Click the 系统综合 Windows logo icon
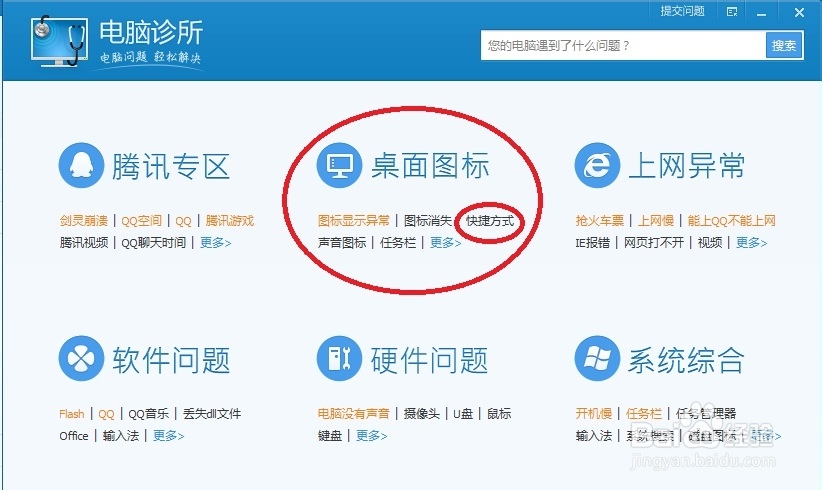Viewport: 822px width, 490px height. 597,358
